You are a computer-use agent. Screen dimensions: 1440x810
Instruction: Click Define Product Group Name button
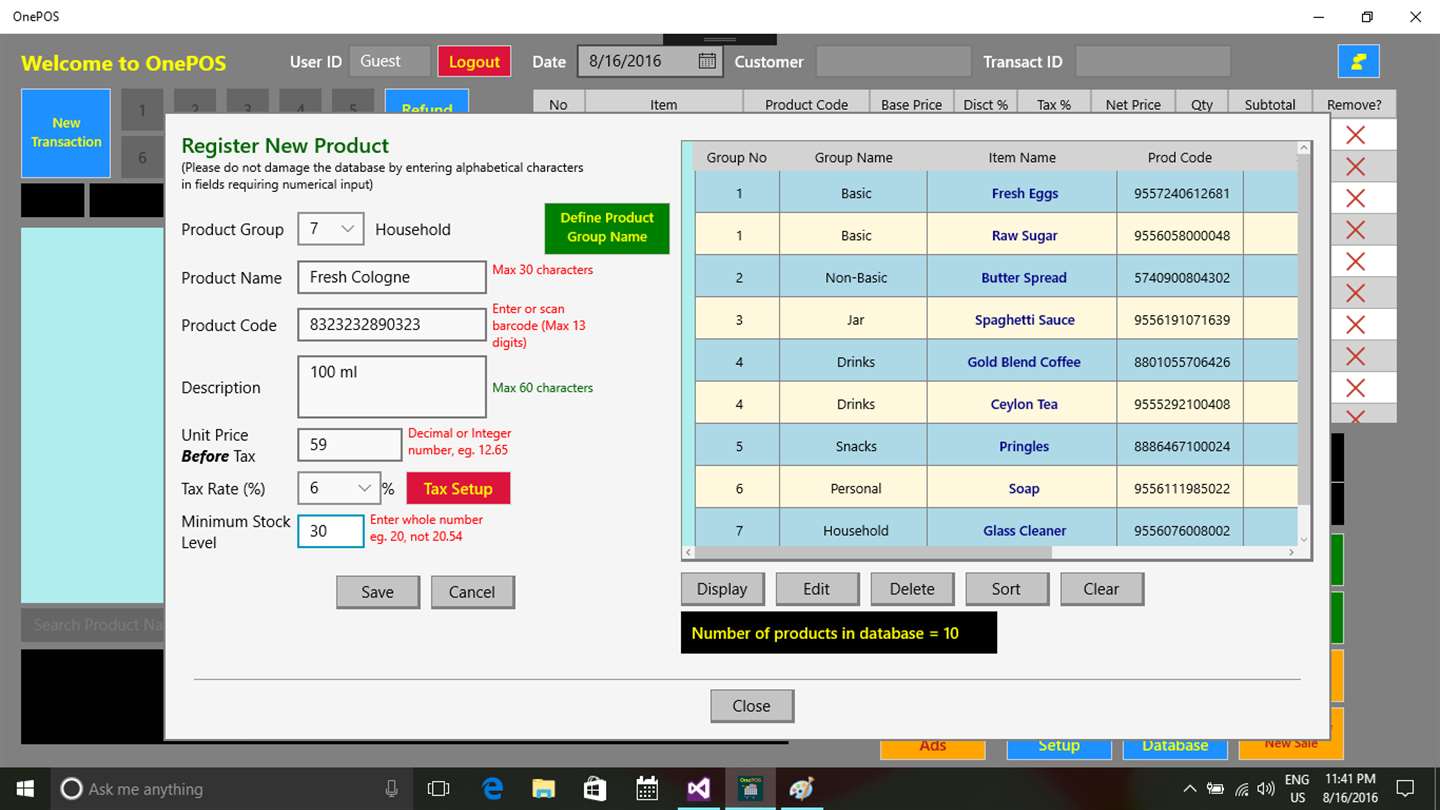coord(607,228)
